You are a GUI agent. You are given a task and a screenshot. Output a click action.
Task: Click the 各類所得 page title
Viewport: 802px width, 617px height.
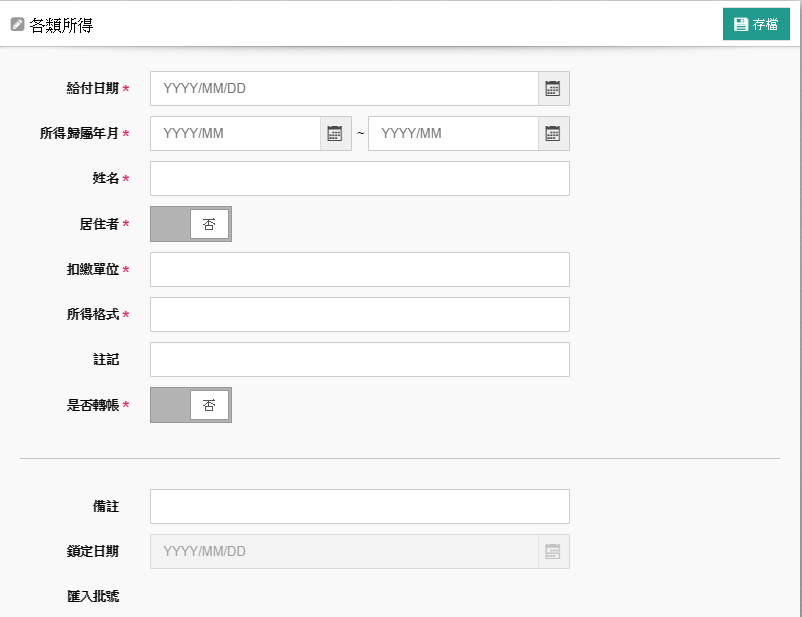pos(61,25)
